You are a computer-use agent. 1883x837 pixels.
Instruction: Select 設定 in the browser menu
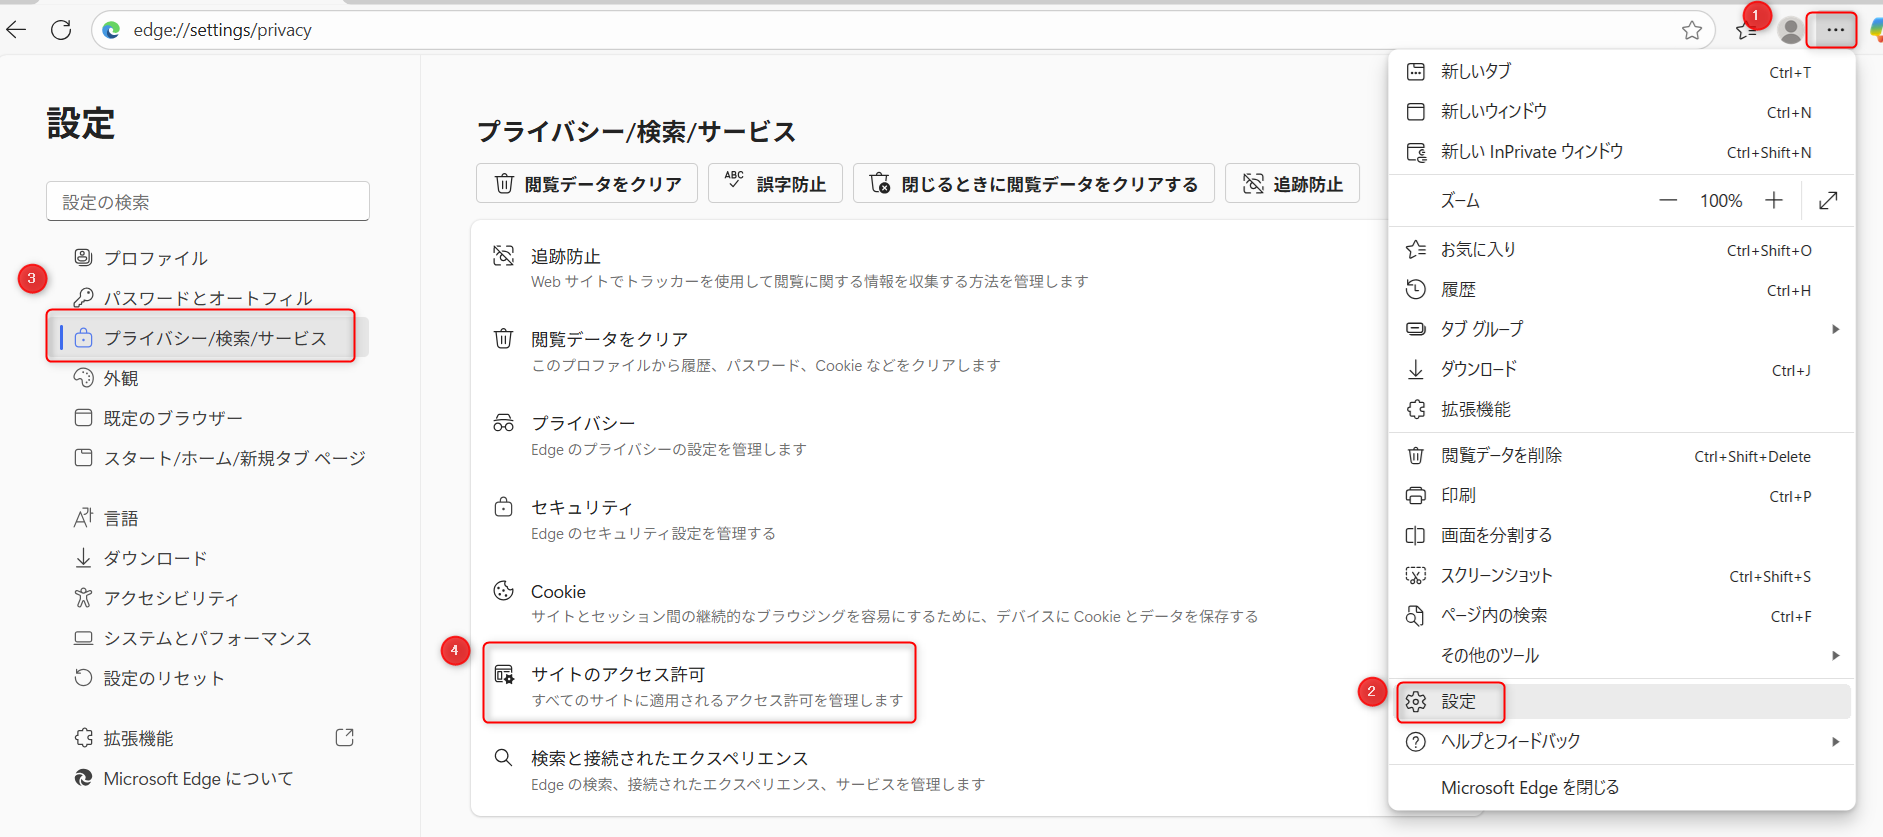coord(1458,702)
